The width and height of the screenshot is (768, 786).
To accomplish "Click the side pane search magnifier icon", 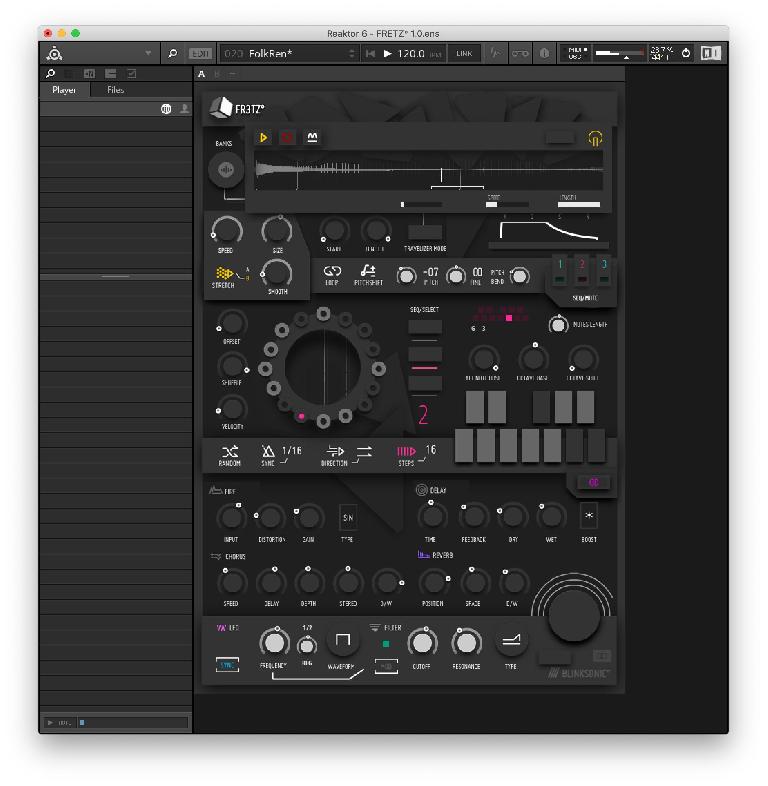I will coord(50,74).
